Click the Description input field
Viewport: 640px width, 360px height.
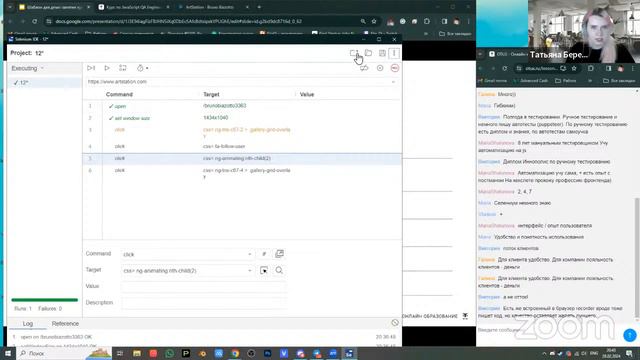click(204, 303)
